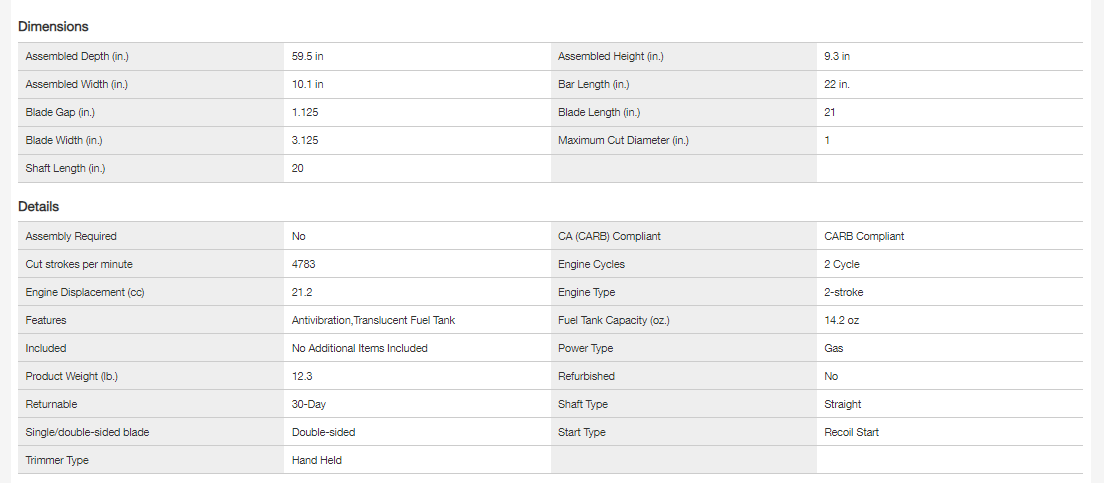Select the CARB Compliant value cell
The image size is (1104, 483).
864,236
